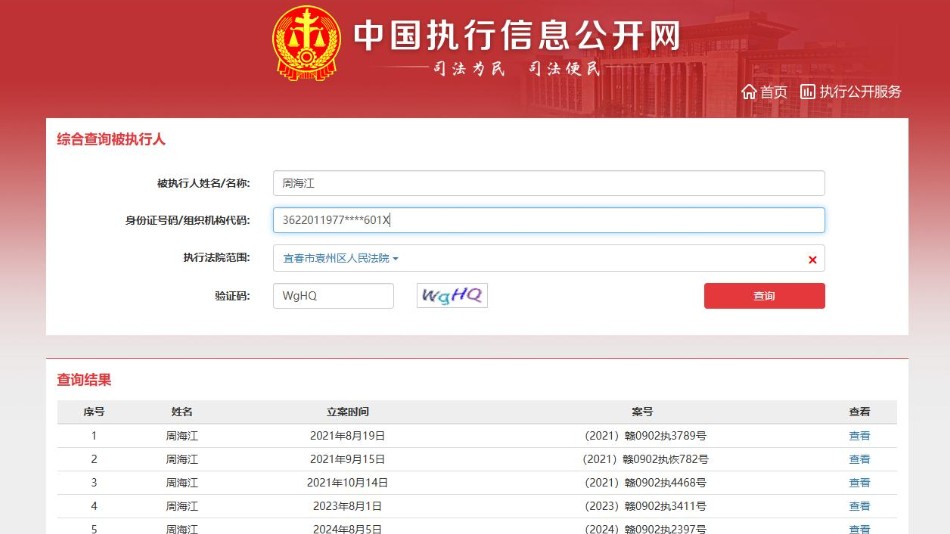Select date cell 2023年8月1日
The width and height of the screenshot is (950, 534).
tap(347, 506)
